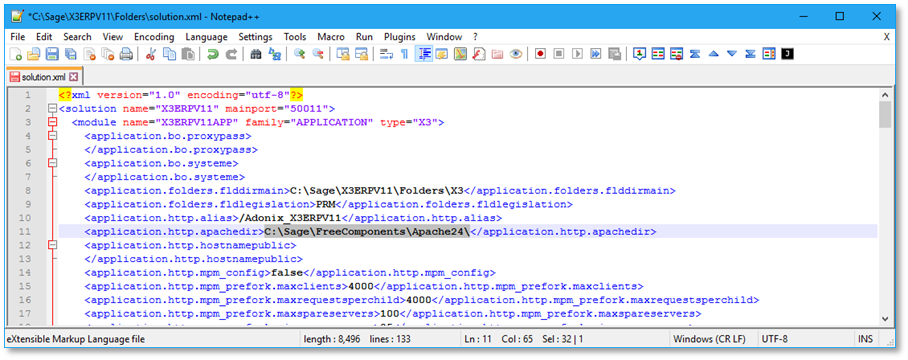Toggle the indent guide toolbar button
The height and width of the screenshot is (360, 908).
424,54
